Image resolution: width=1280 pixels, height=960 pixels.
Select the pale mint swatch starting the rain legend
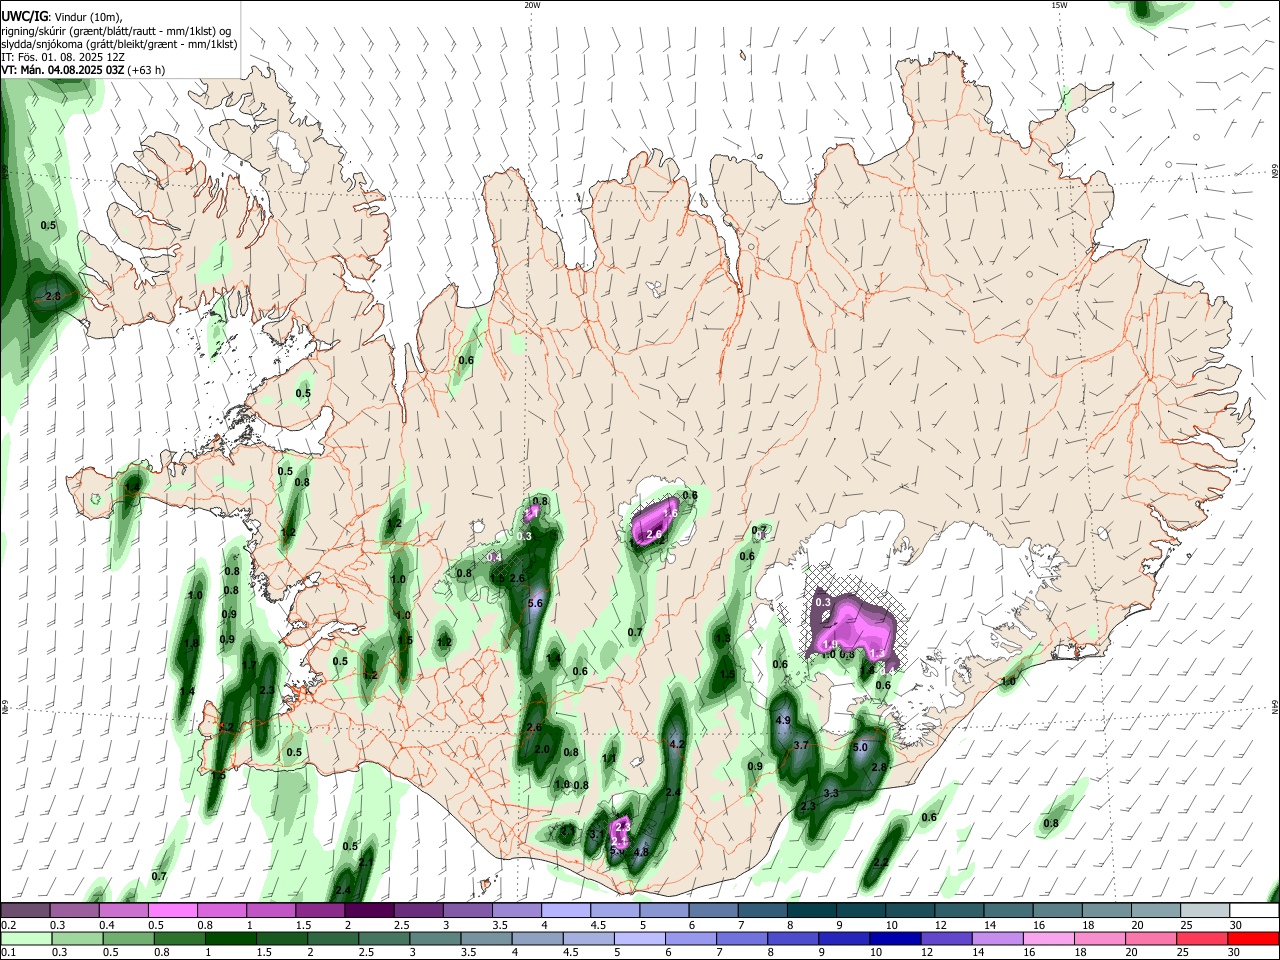tap(27, 938)
